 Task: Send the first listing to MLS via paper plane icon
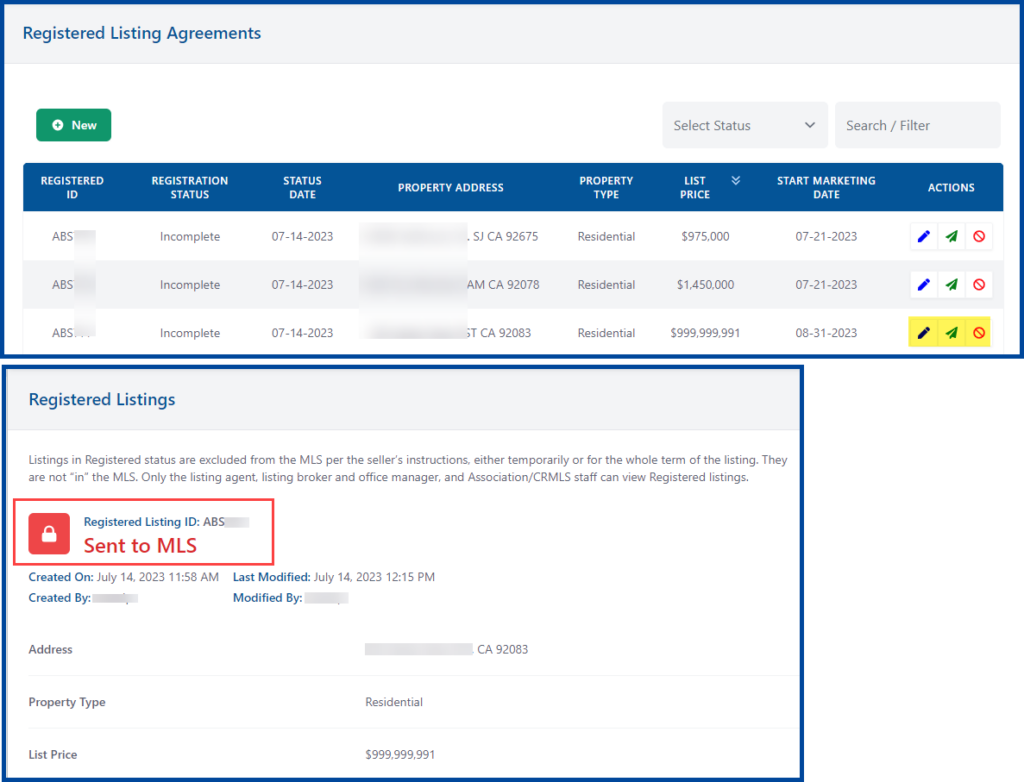(951, 236)
